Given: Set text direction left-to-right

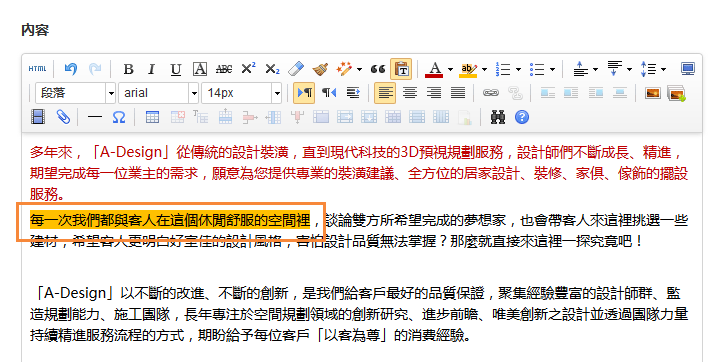Looking at the screenshot, I should (x=304, y=93).
